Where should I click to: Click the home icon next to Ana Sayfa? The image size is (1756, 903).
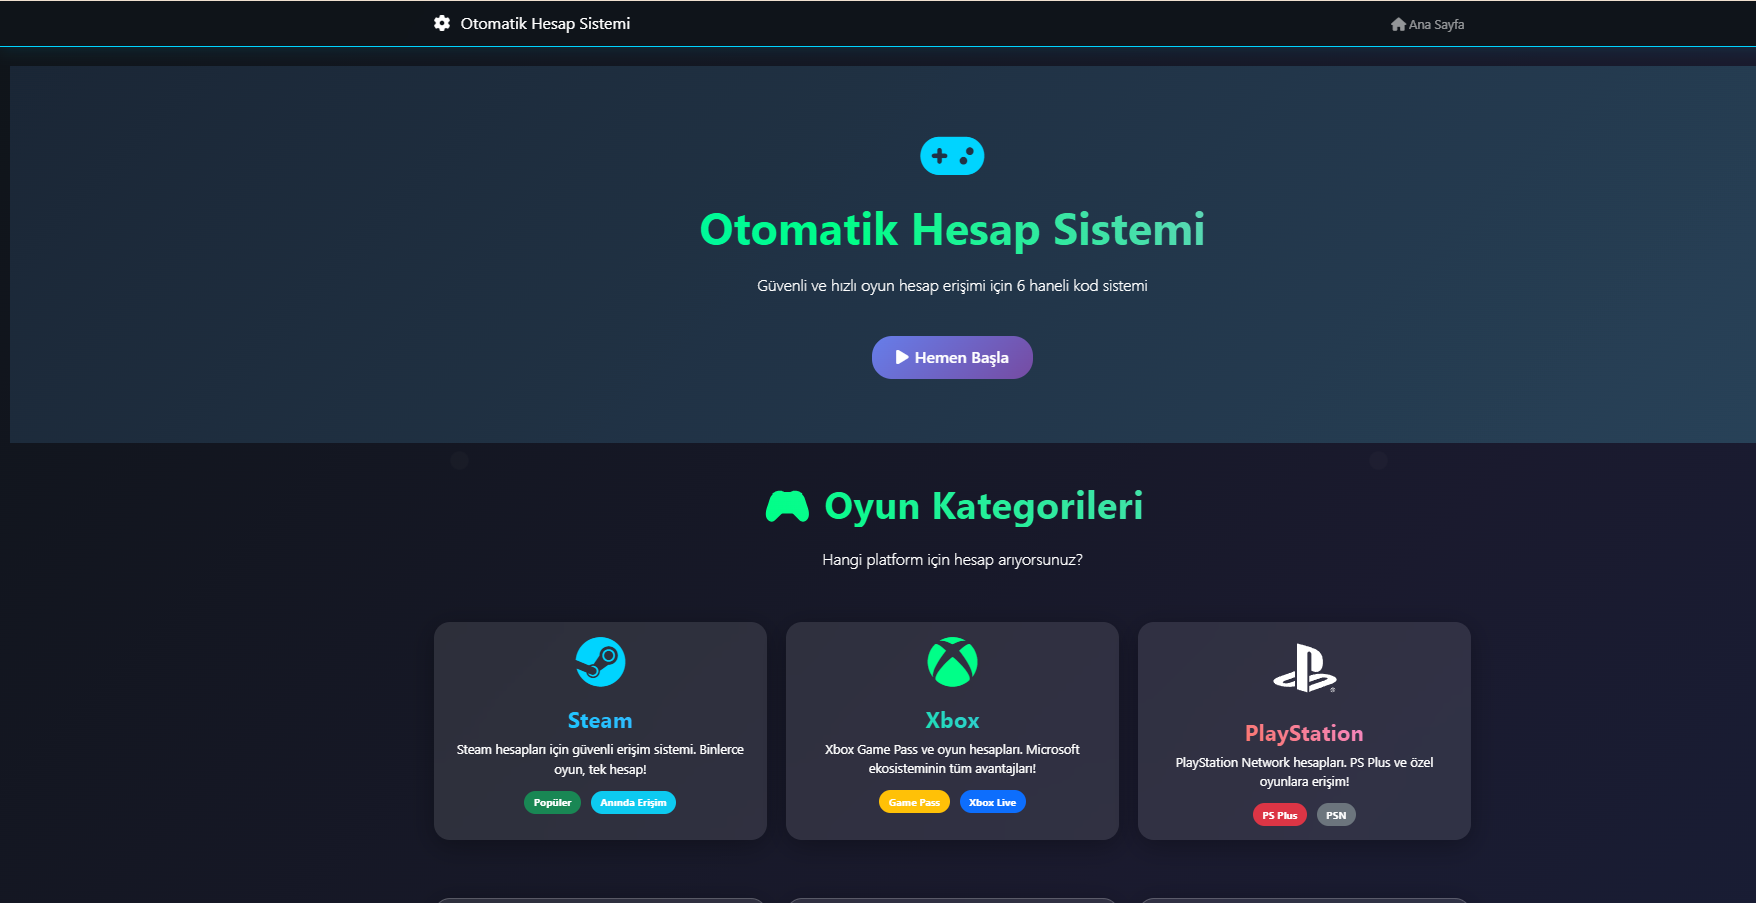(1398, 24)
